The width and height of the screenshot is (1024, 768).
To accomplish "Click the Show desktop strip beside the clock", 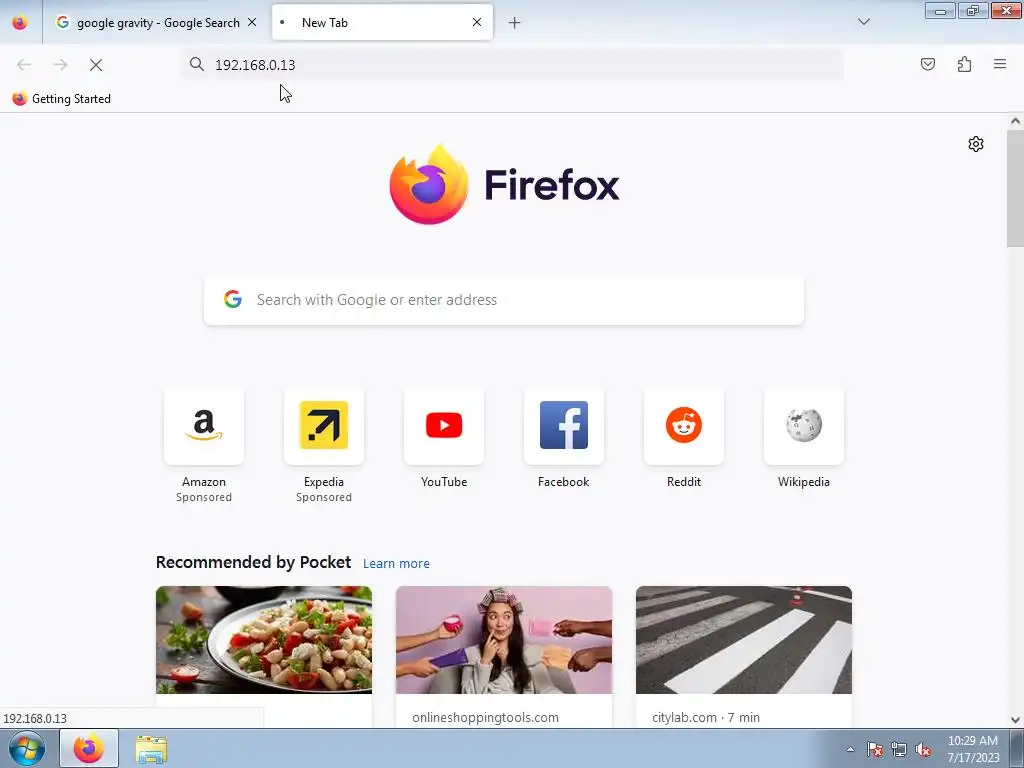I will click(1018, 748).
